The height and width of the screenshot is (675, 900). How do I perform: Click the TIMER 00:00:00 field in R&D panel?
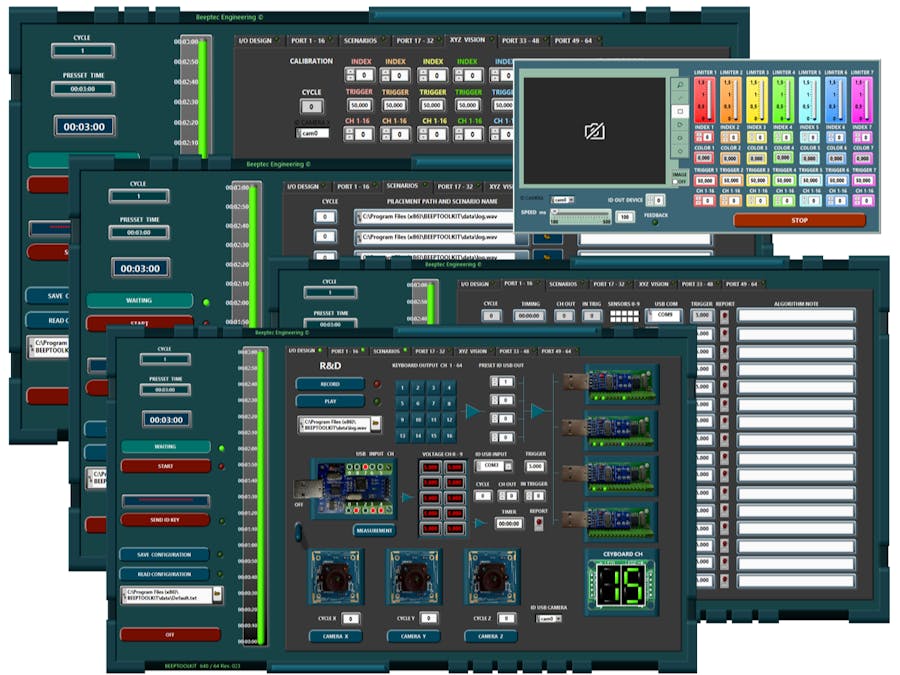(x=509, y=524)
